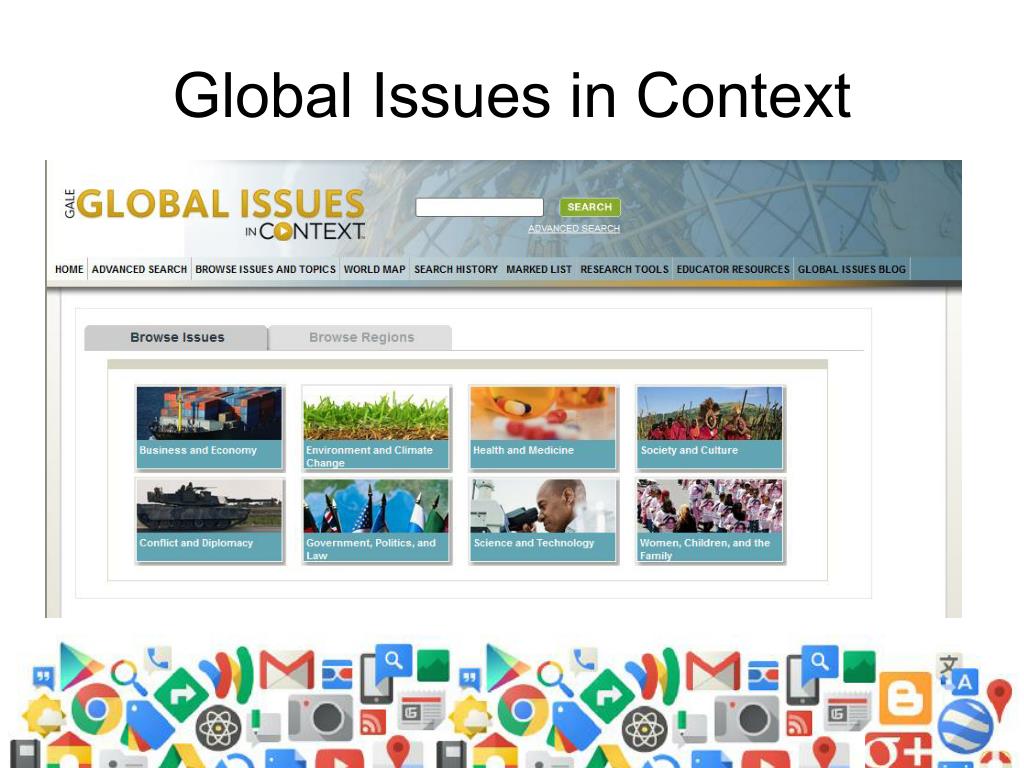1024x768 pixels.
Task: Open the Health and Medicine pills thumbnail
Action: click(543, 413)
